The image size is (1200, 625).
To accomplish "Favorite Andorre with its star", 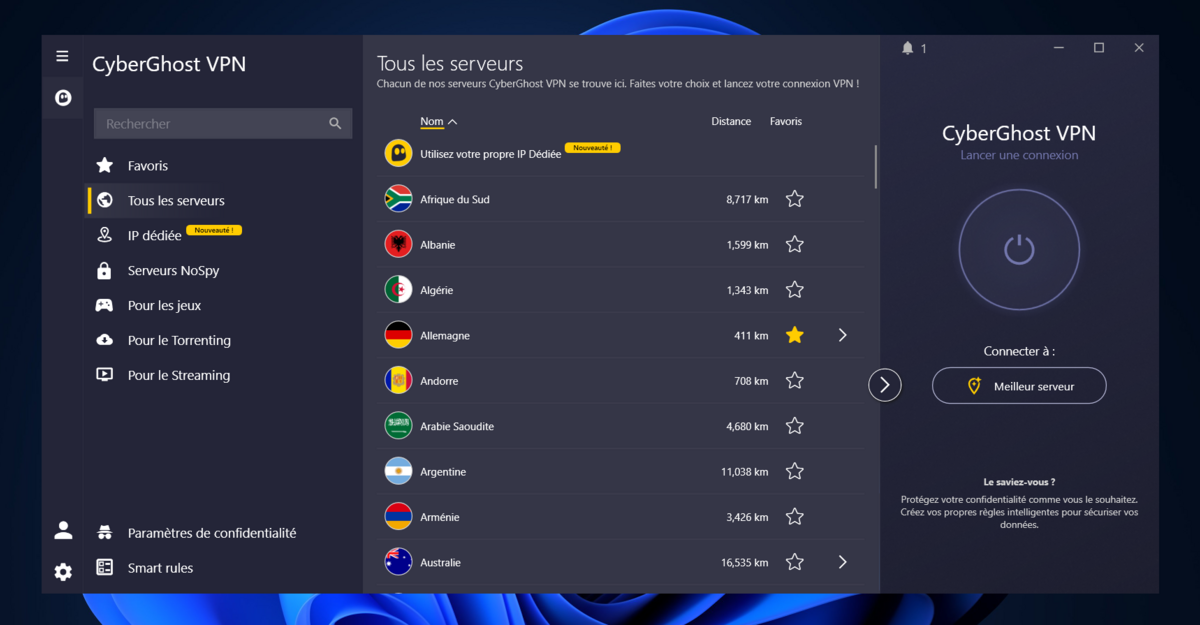I will click(795, 381).
